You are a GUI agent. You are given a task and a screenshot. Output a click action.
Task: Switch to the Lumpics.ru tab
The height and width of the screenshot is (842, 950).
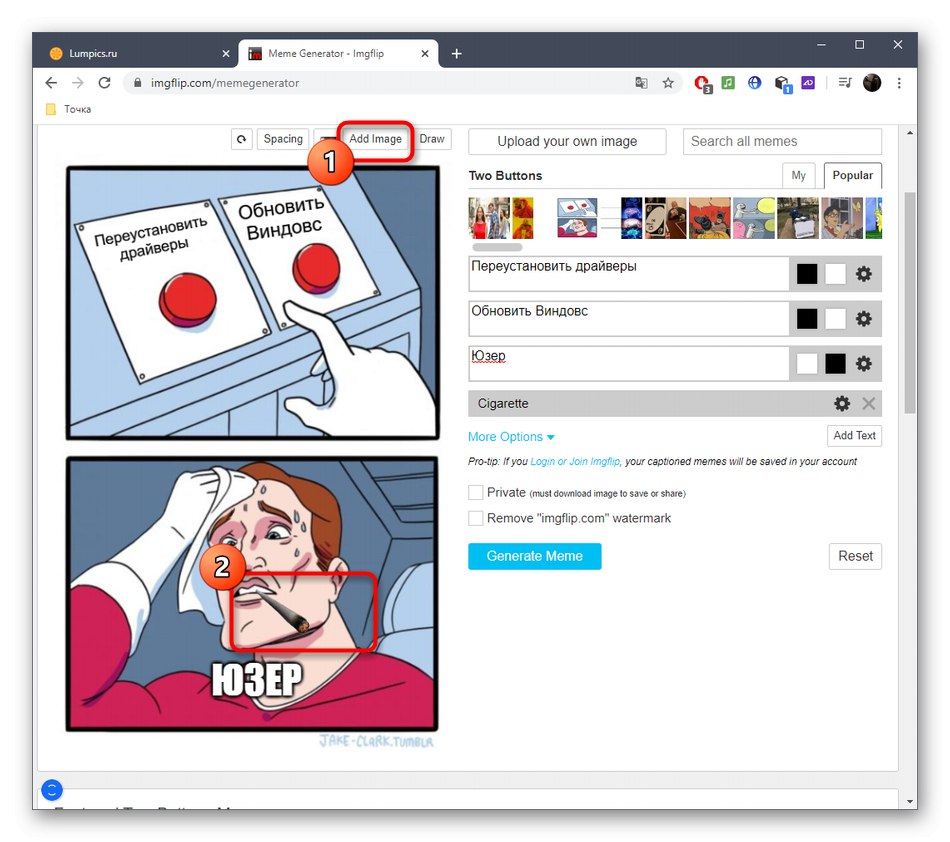point(136,54)
